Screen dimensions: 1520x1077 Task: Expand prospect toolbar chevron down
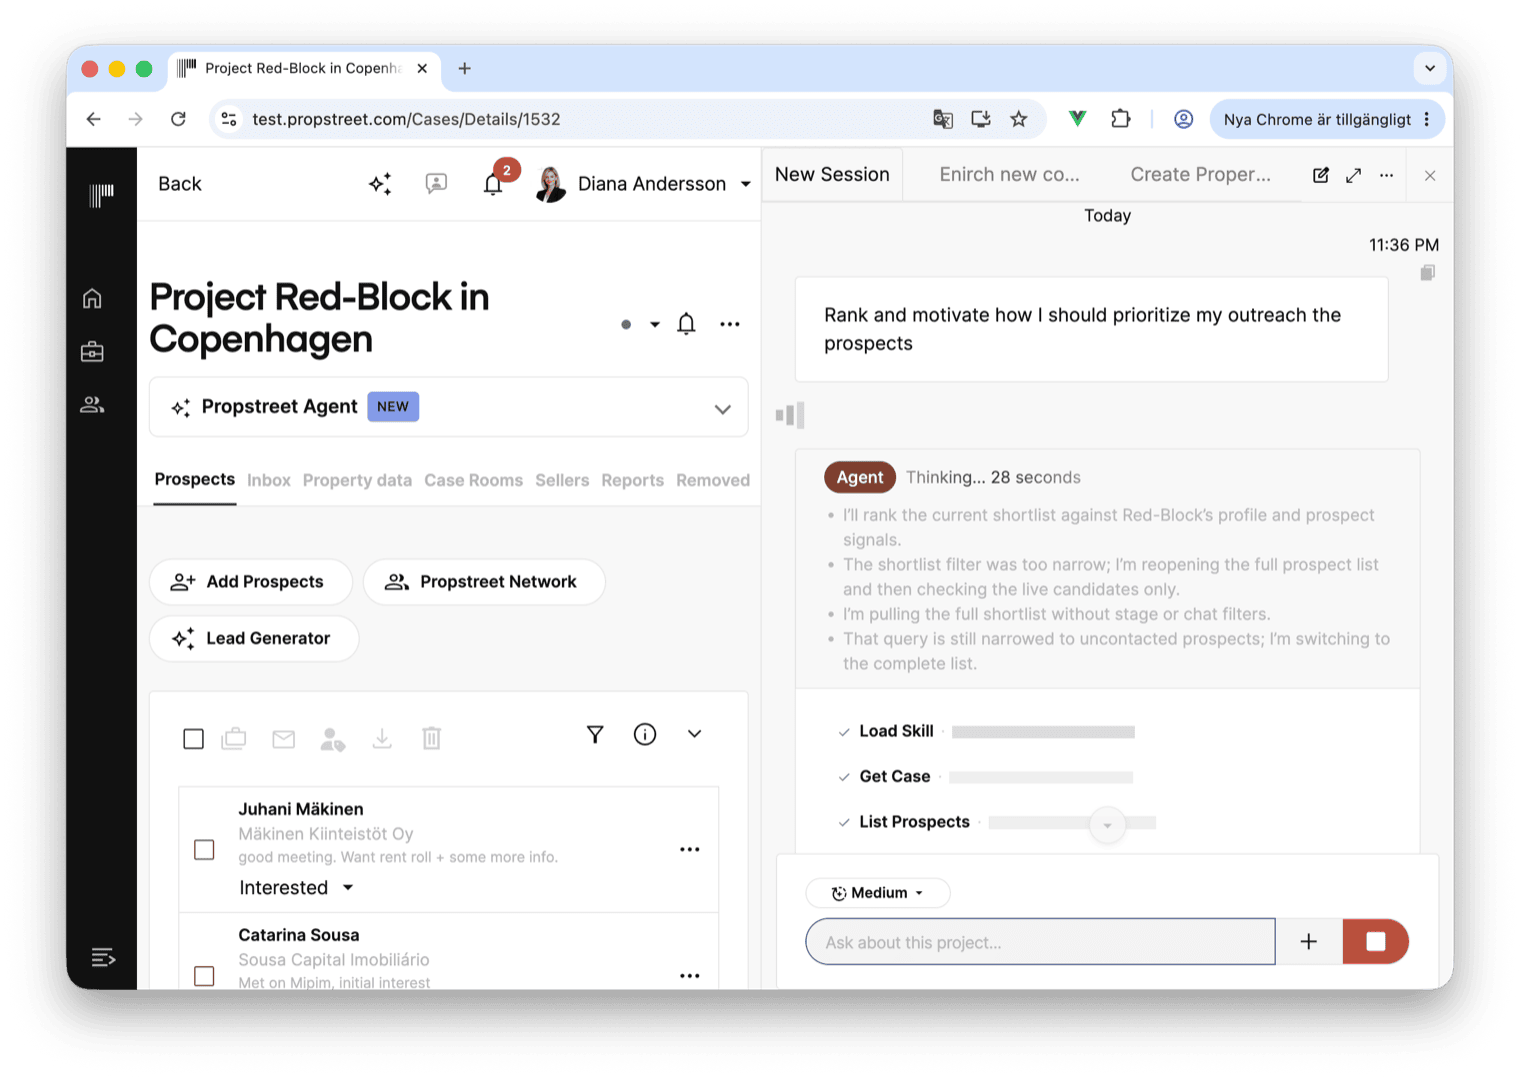point(695,734)
